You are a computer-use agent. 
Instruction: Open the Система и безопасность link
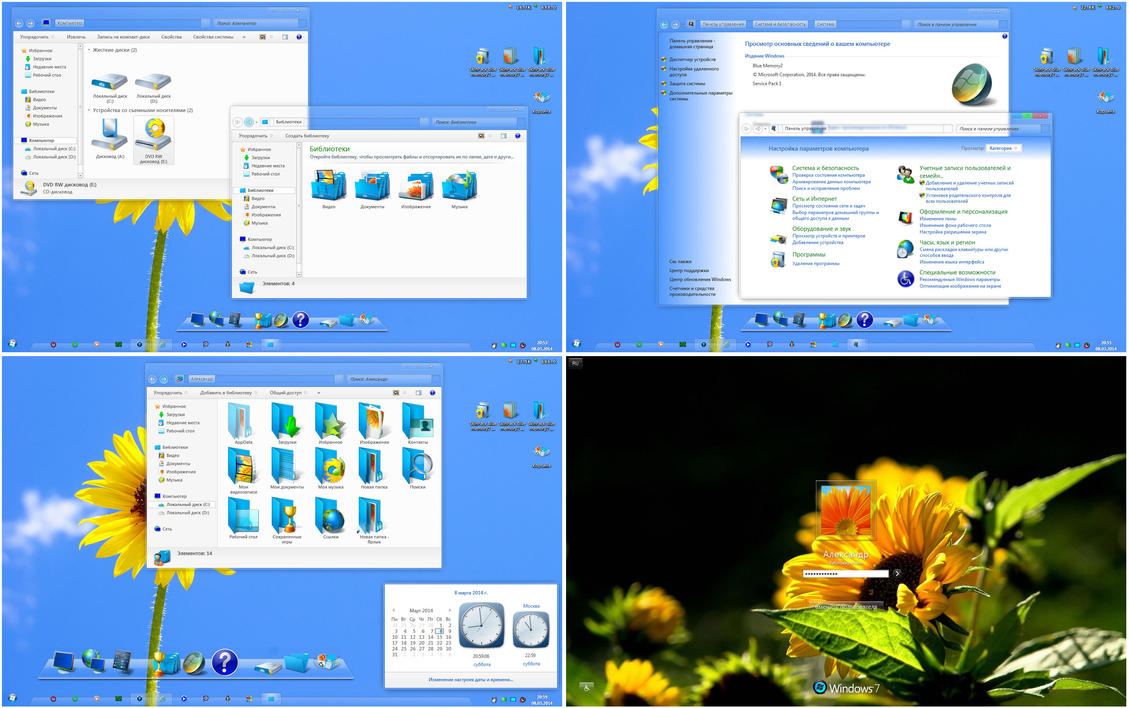coord(825,168)
